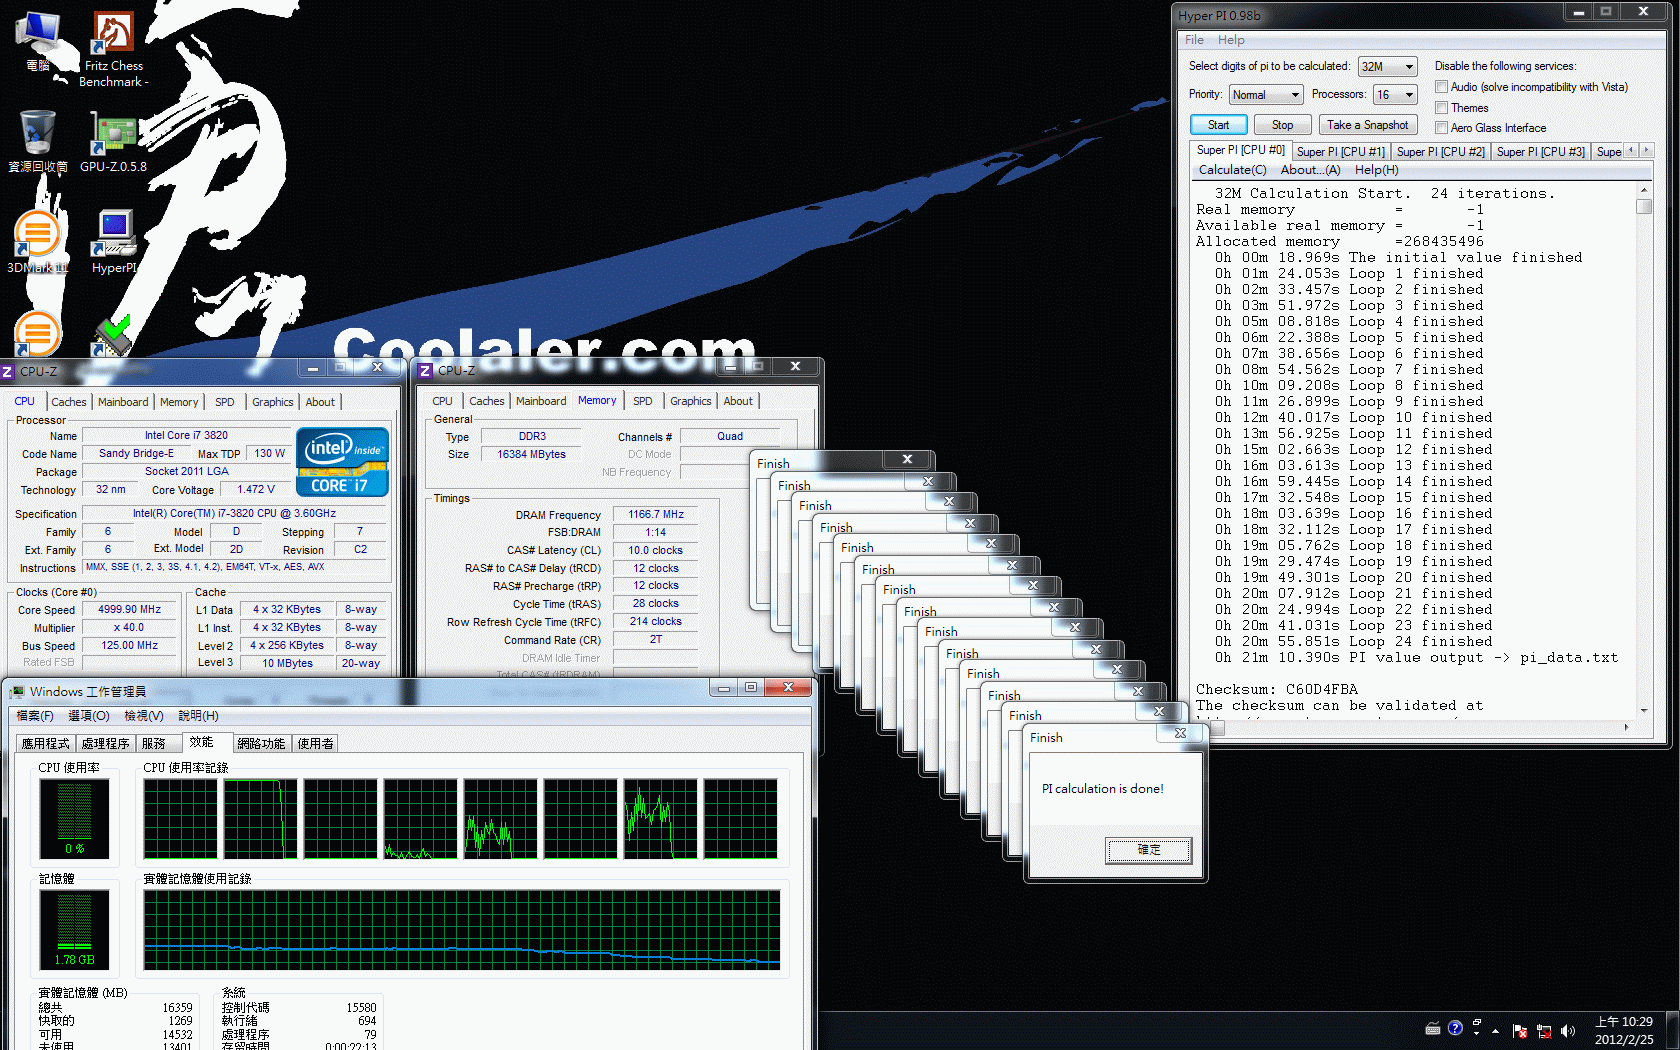Switch to Task Manager Networking tab (網路功能)
This screenshot has width=1680, height=1050.
pos(261,743)
